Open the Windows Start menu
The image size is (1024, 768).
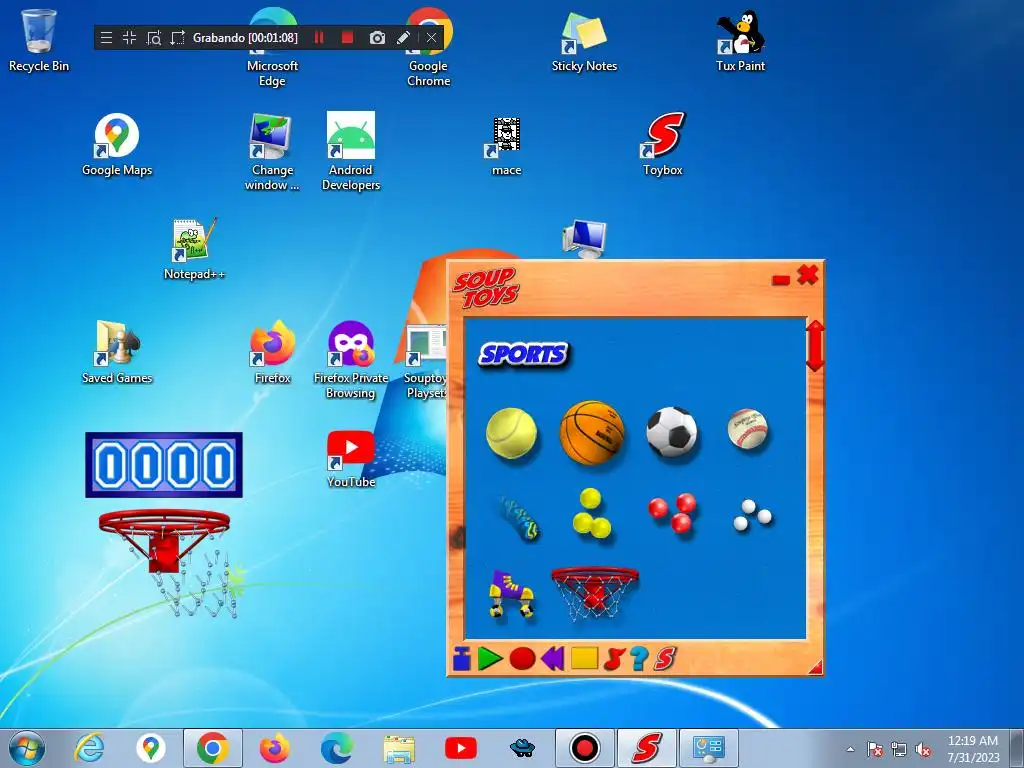click(x=27, y=748)
